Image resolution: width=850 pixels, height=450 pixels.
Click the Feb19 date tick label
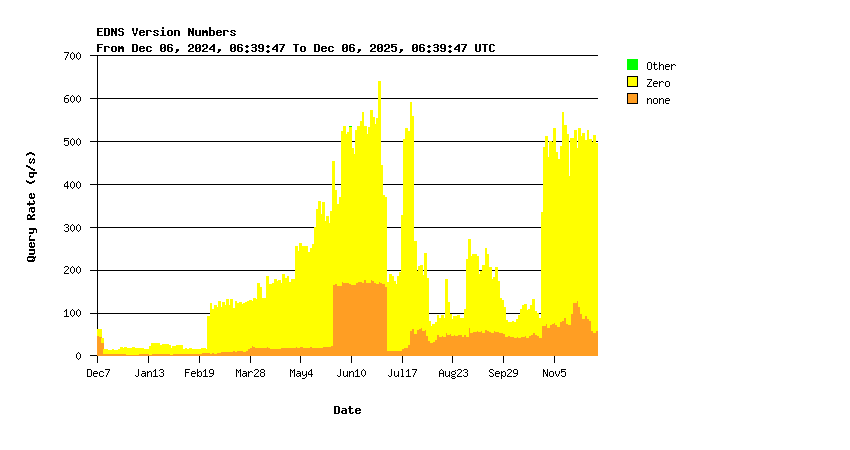[199, 373]
